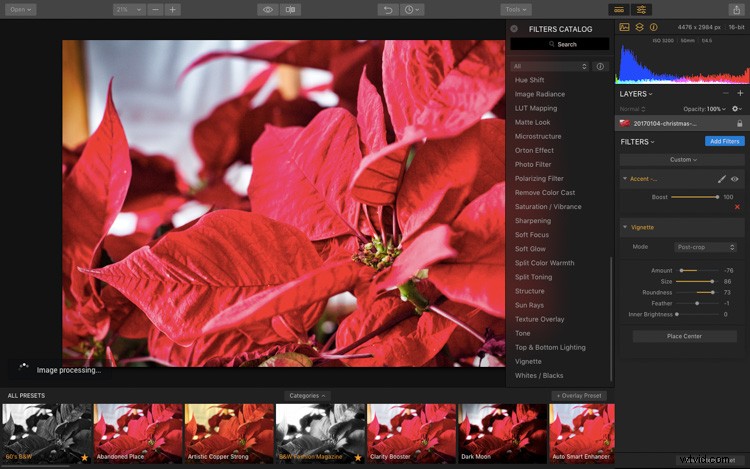Screen dimensions: 750x469
Task: Select the 20170104-christmas layer
Action: click(x=682, y=123)
